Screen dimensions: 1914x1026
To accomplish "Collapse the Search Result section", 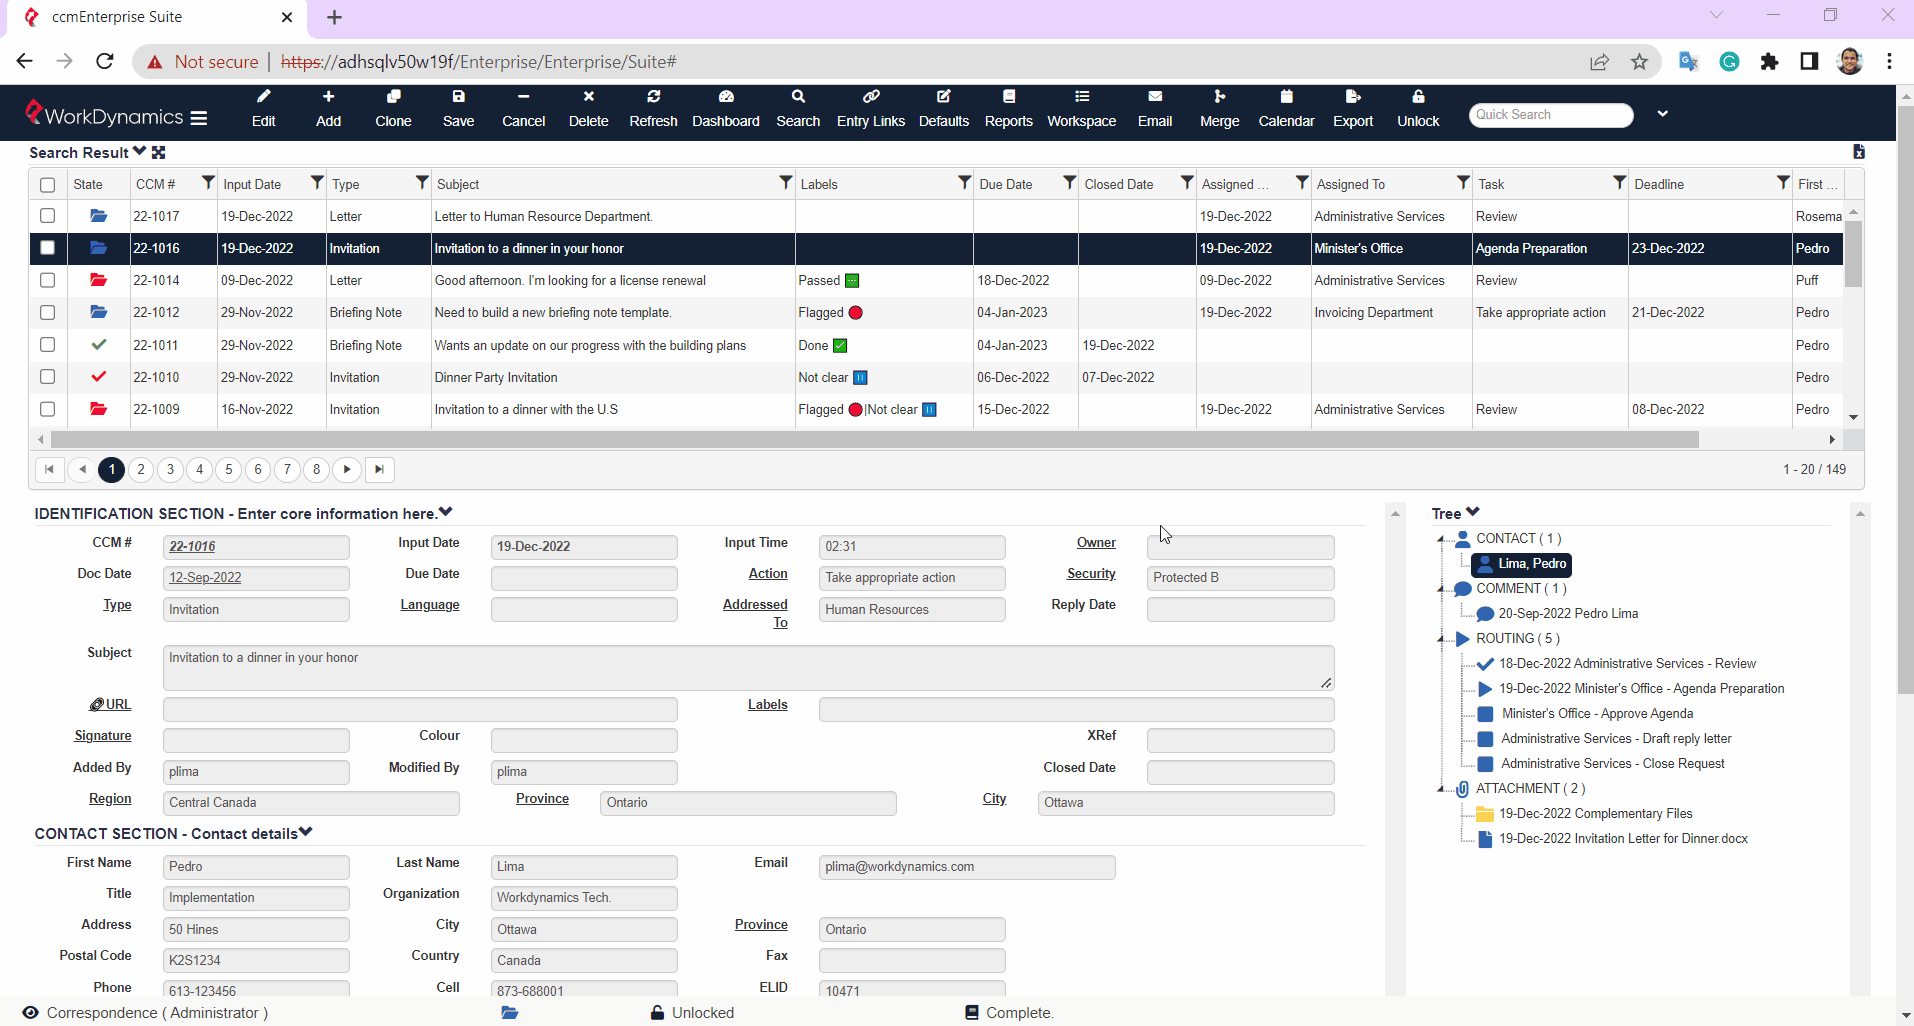I will [x=139, y=151].
